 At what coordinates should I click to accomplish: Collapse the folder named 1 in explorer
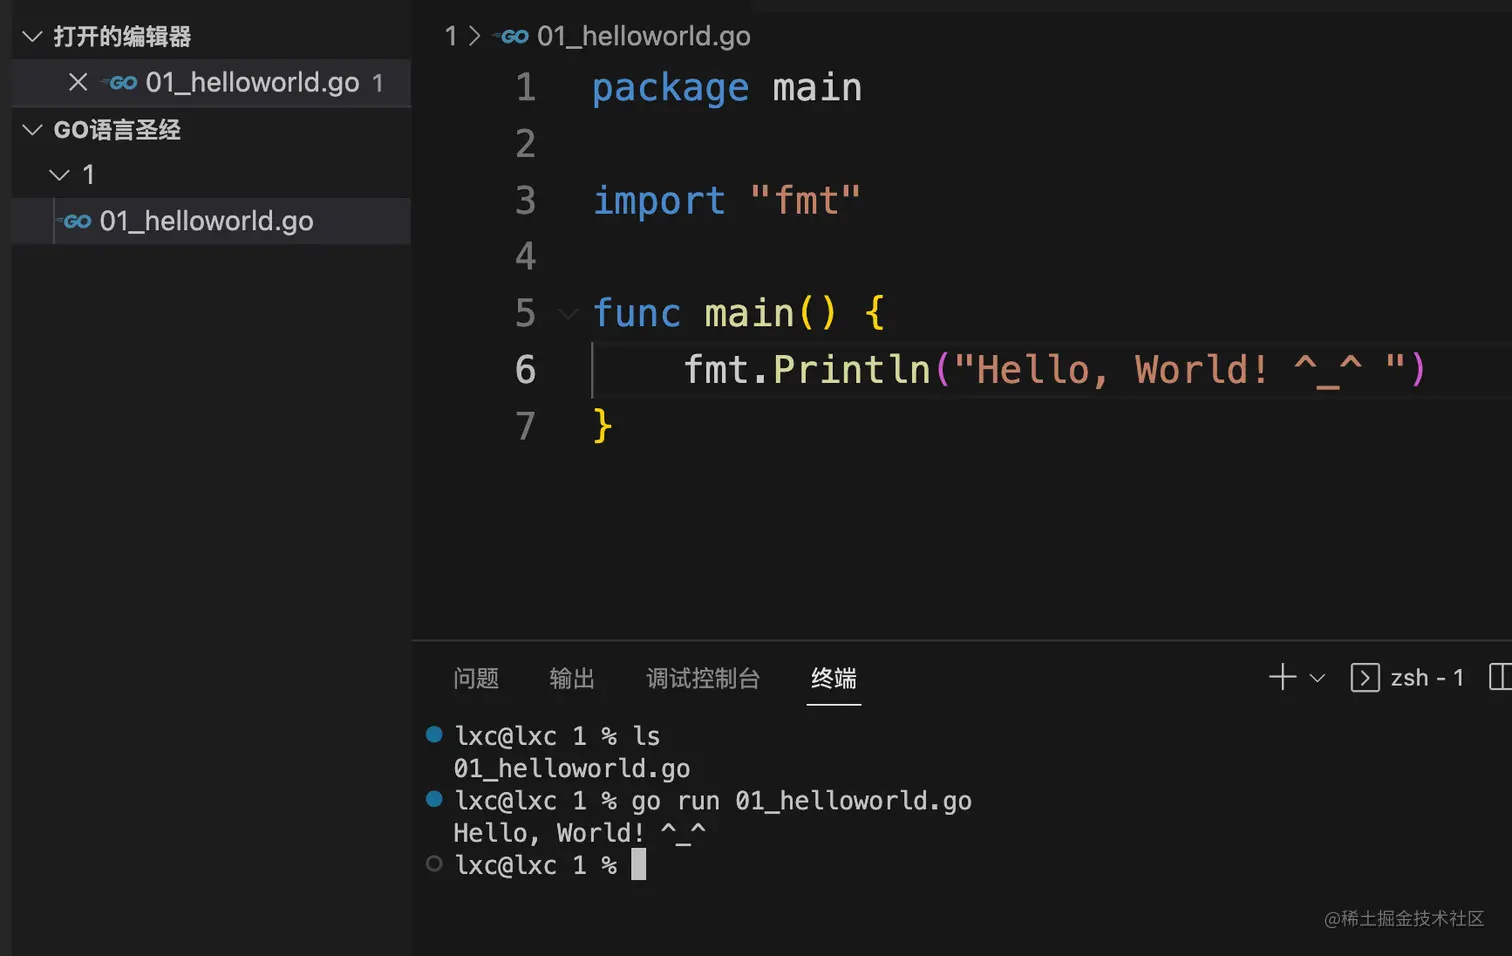coord(59,175)
